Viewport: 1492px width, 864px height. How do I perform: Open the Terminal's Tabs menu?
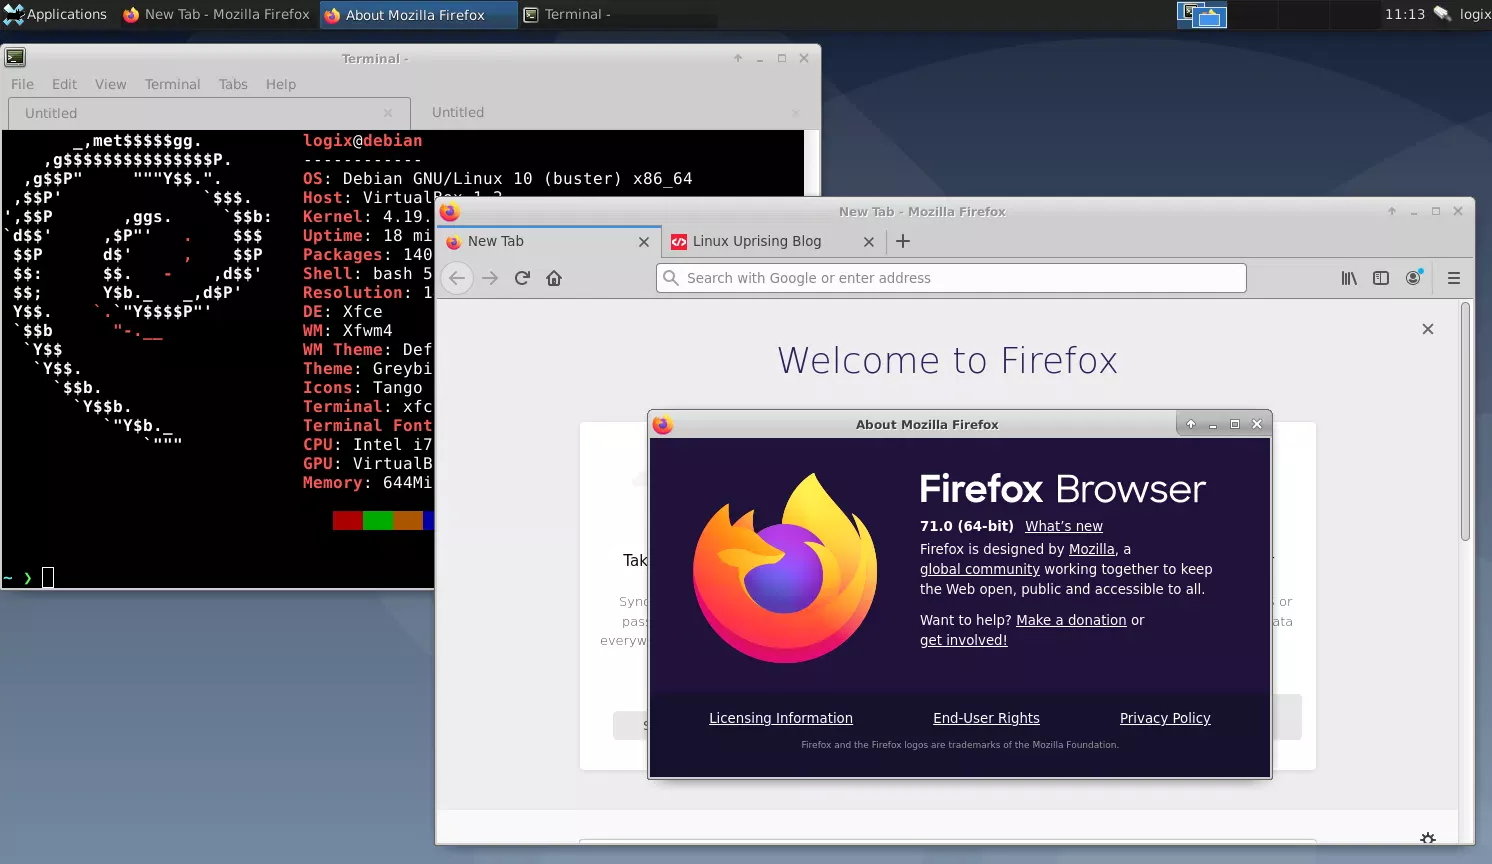233,84
